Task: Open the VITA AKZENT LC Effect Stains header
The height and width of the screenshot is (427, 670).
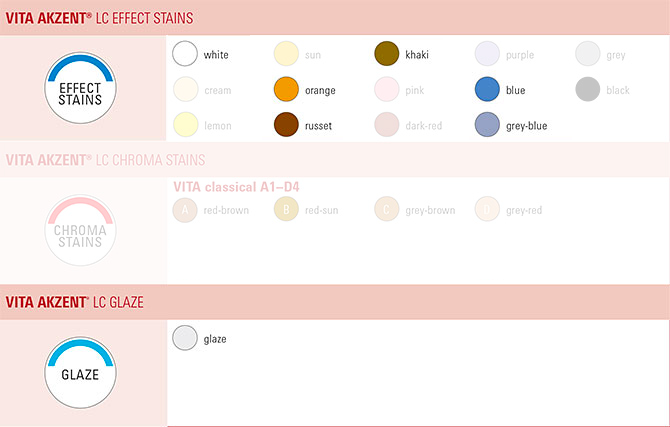Action: coord(99,18)
